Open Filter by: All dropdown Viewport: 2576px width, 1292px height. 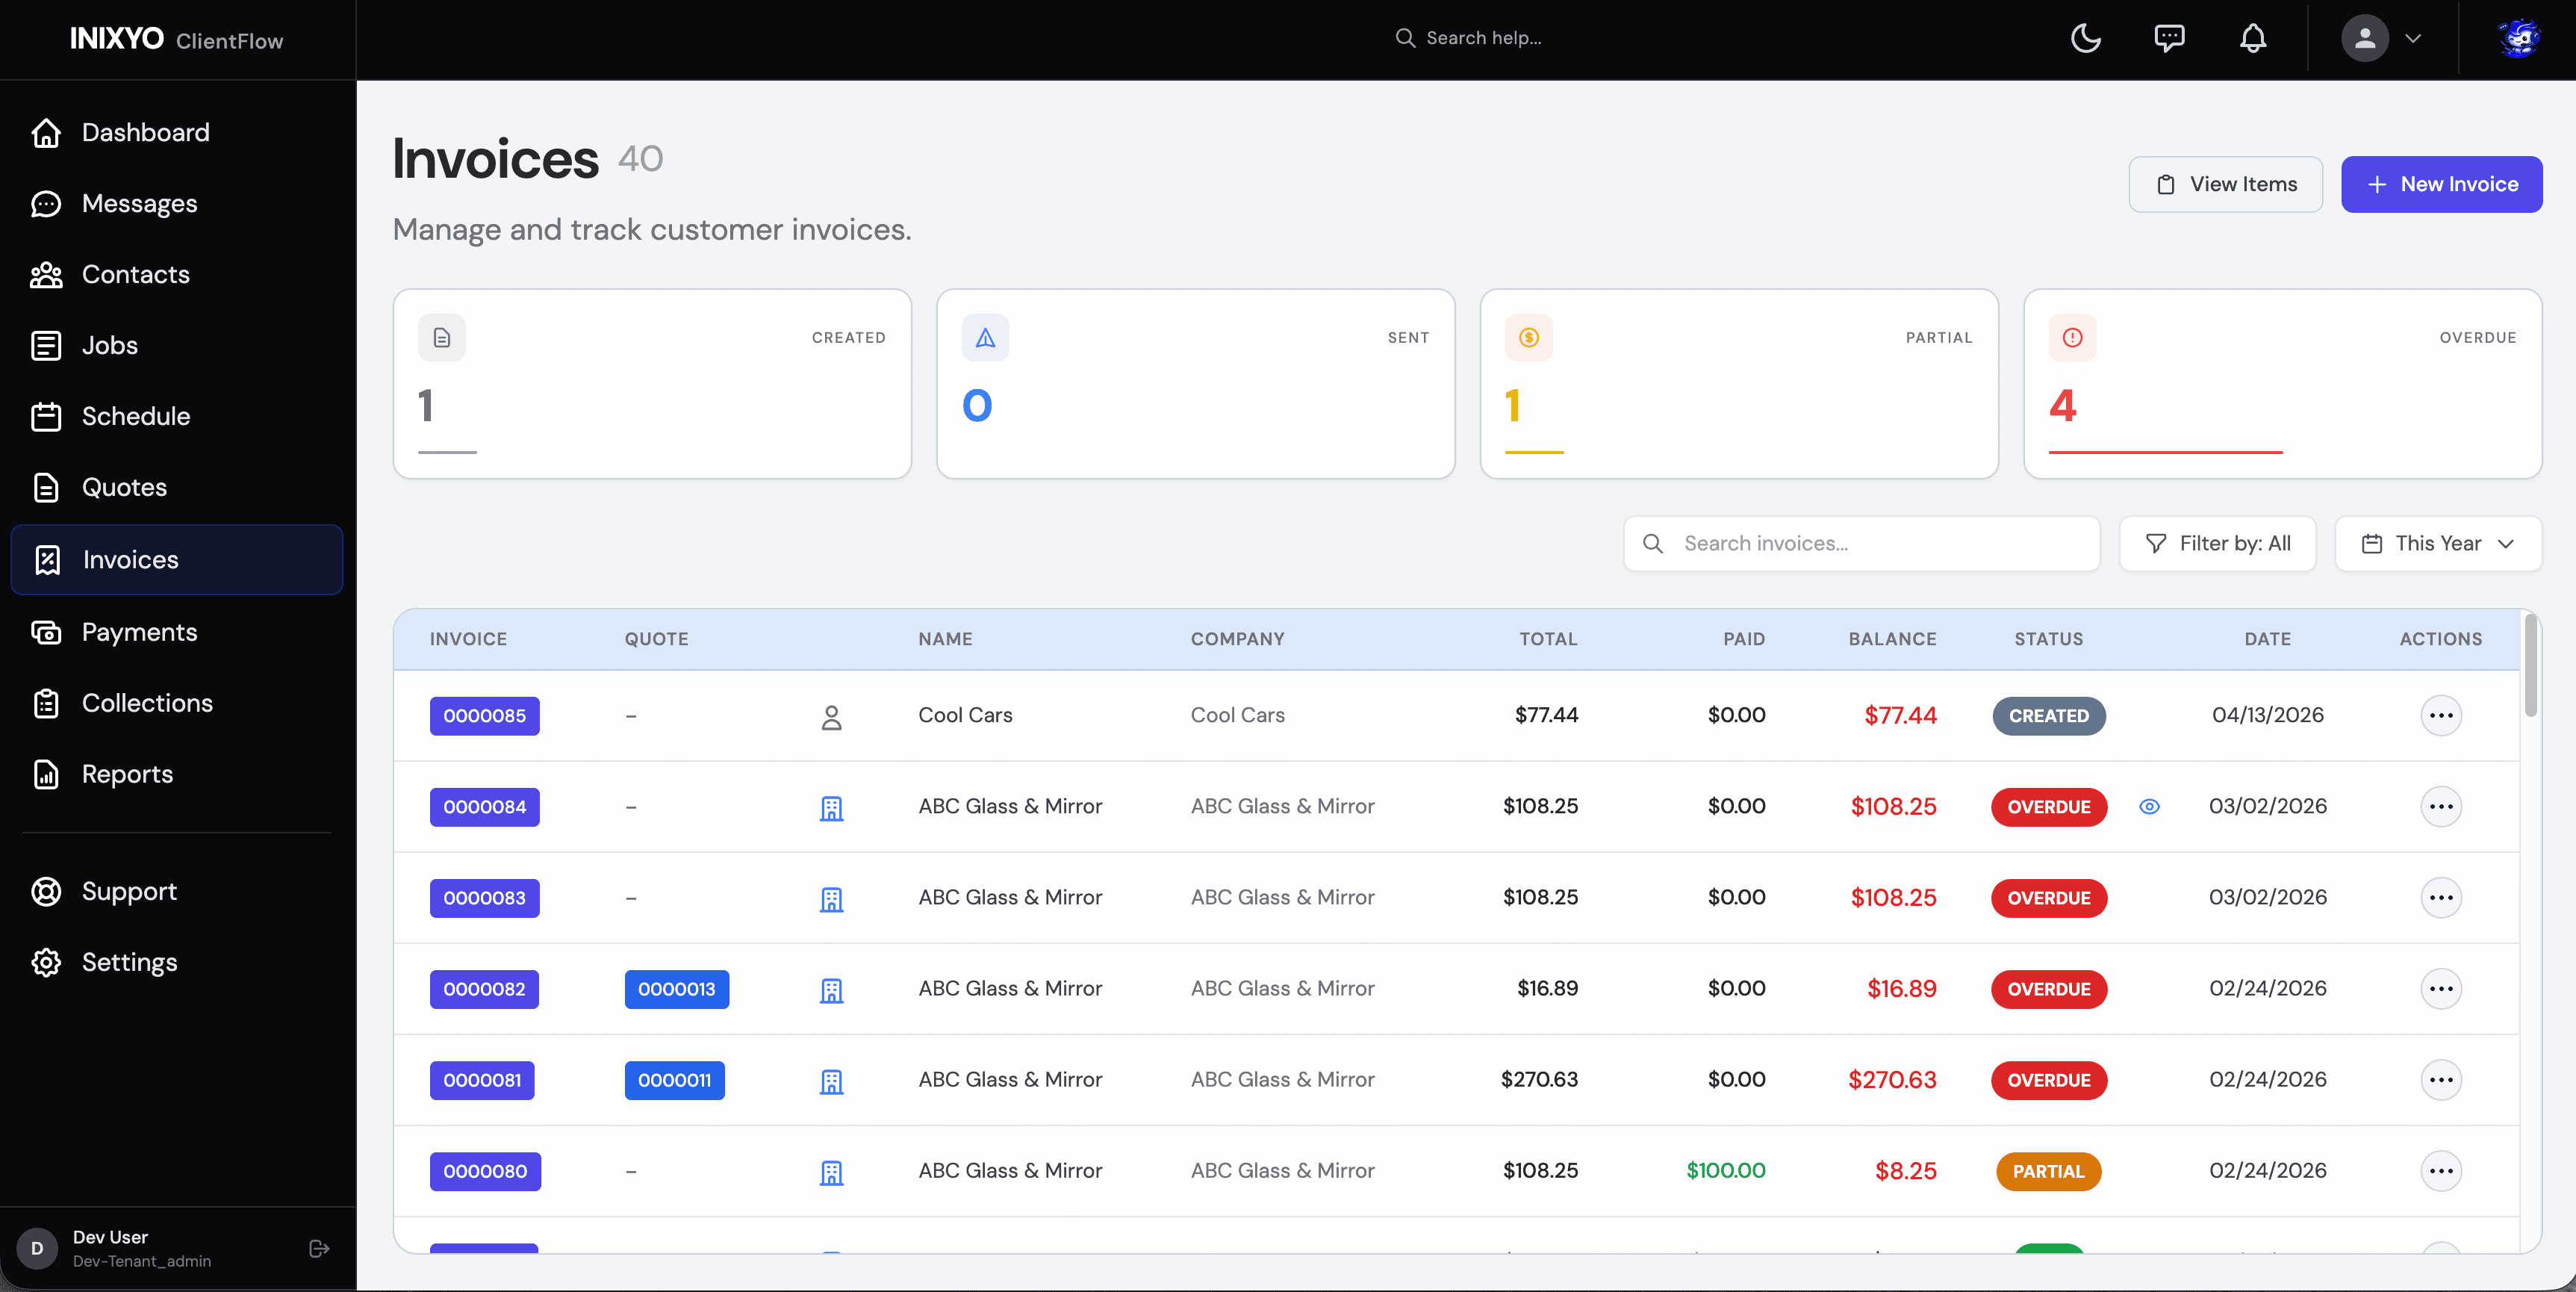[x=2217, y=543]
